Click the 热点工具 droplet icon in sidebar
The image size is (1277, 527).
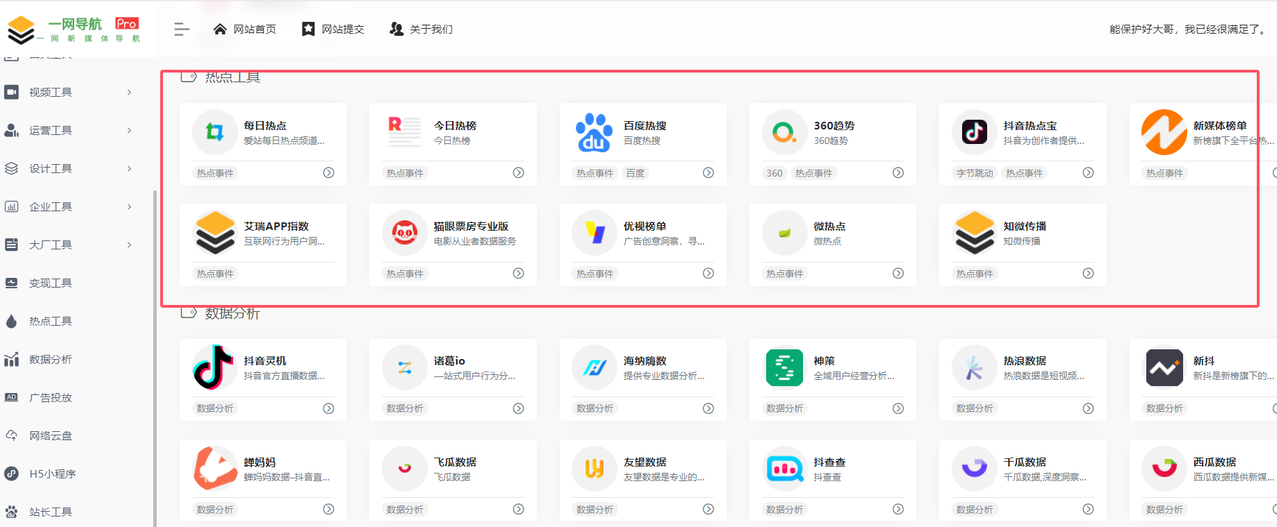pyautogui.click(x=12, y=321)
